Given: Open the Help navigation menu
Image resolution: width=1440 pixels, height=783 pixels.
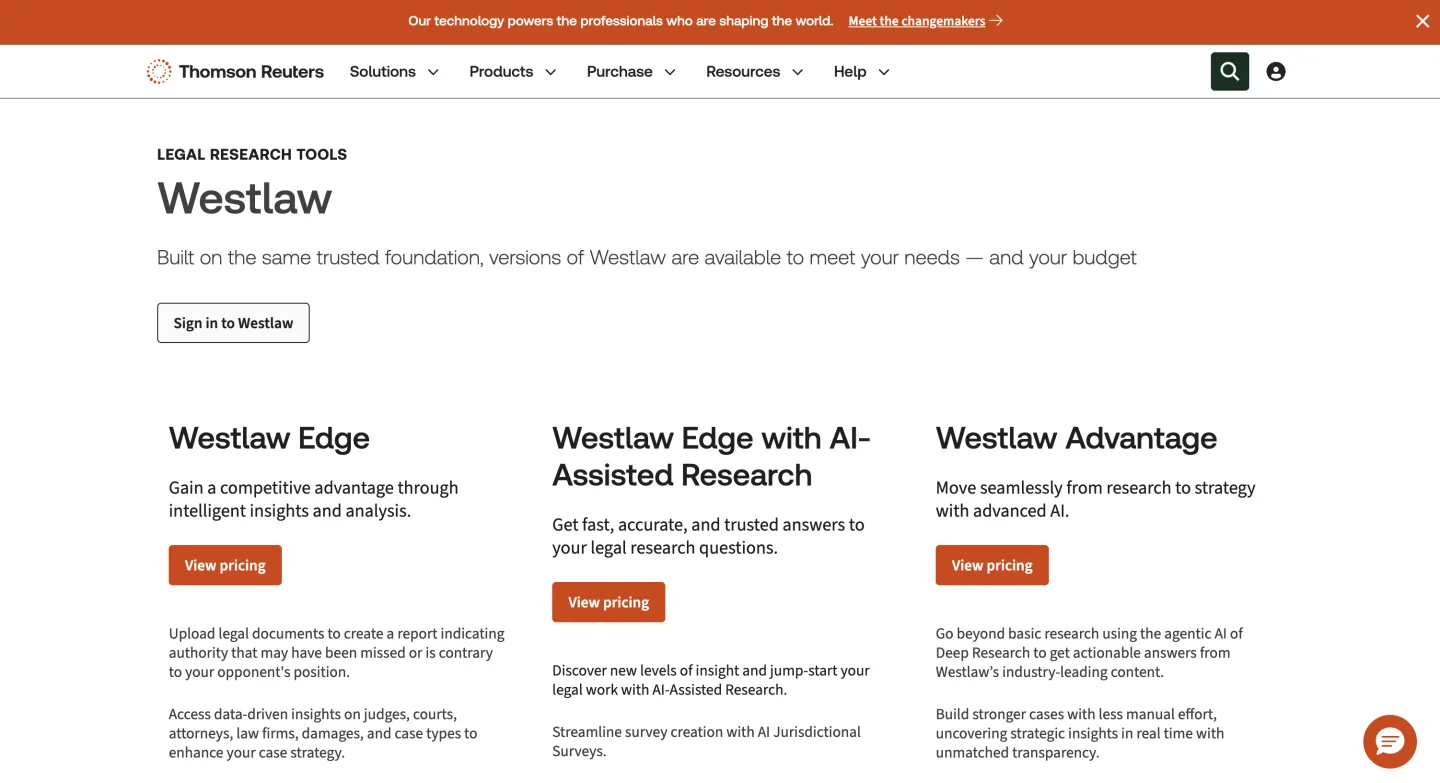Looking at the screenshot, I should pyautogui.click(x=862, y=71).
